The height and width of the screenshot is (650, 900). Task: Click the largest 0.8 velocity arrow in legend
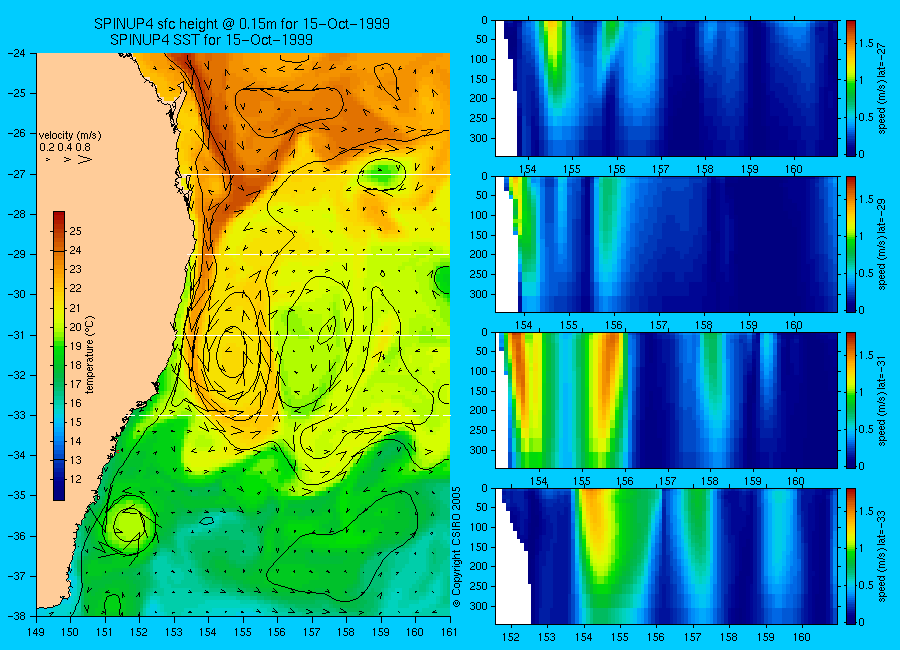pos(85,160)
